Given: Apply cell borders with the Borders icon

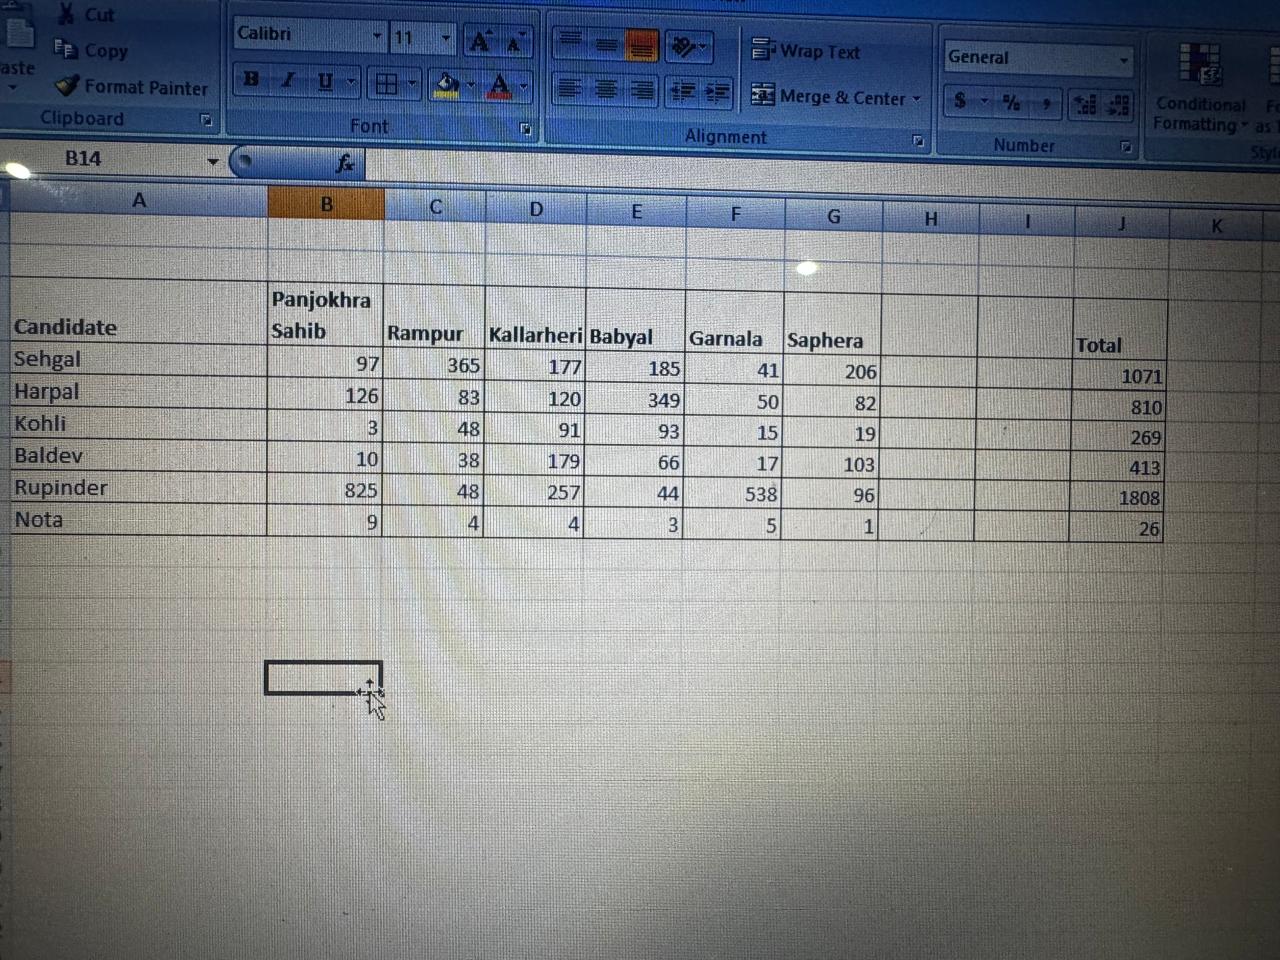Looking at the screenshot, I should 386,84.
